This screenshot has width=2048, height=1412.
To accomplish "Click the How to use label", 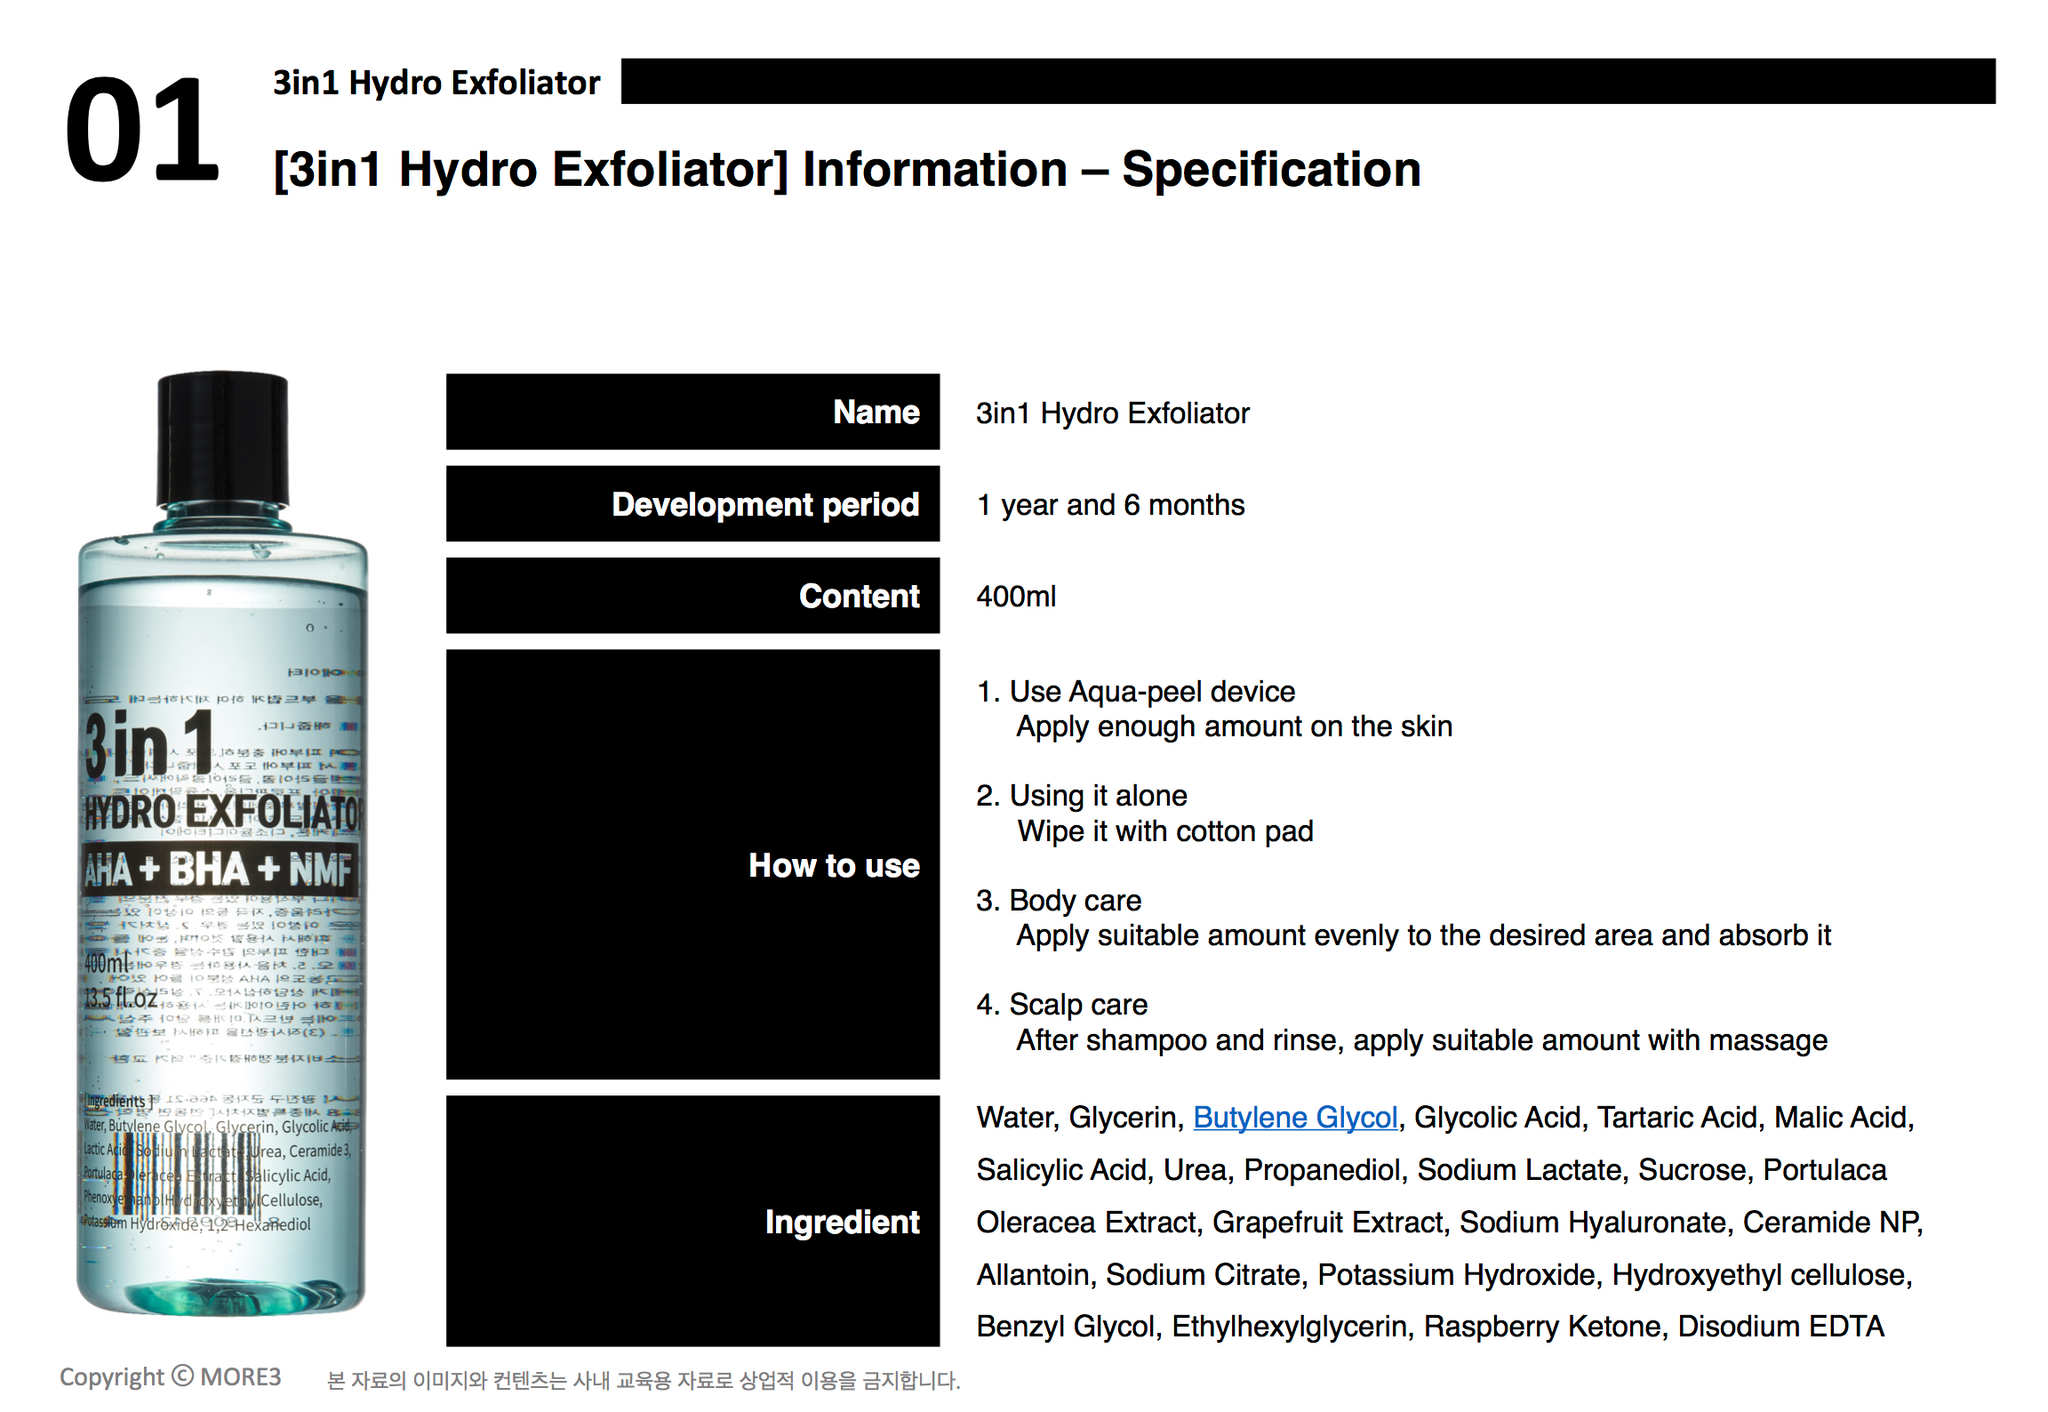I will click(x=833, y=865).
